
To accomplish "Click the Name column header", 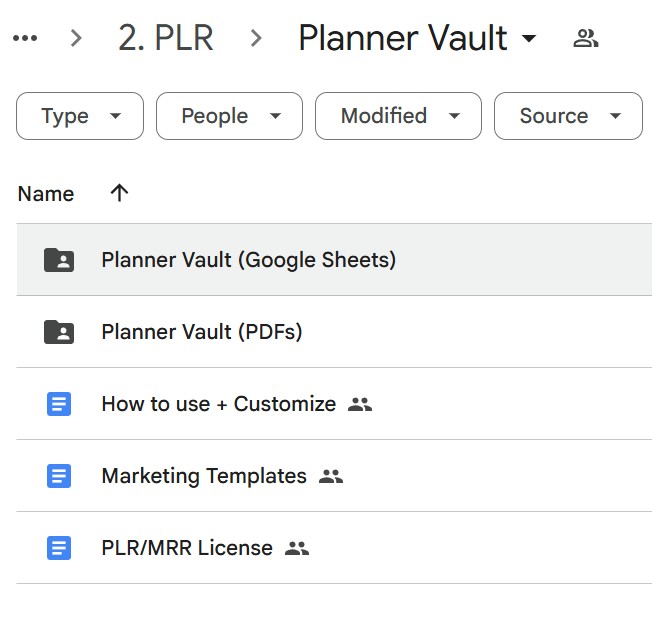I will pyautogui.click(x=46, y=194).
